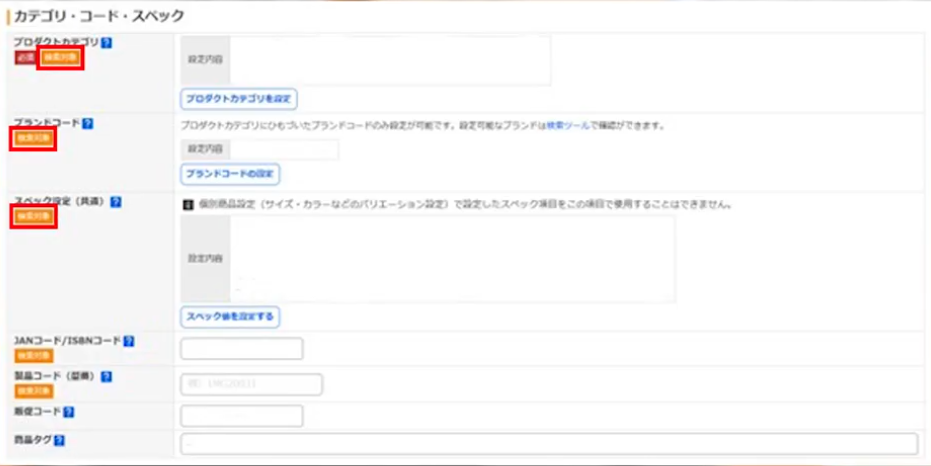Click the wide 商品タグ input field

tap(548, 444)
